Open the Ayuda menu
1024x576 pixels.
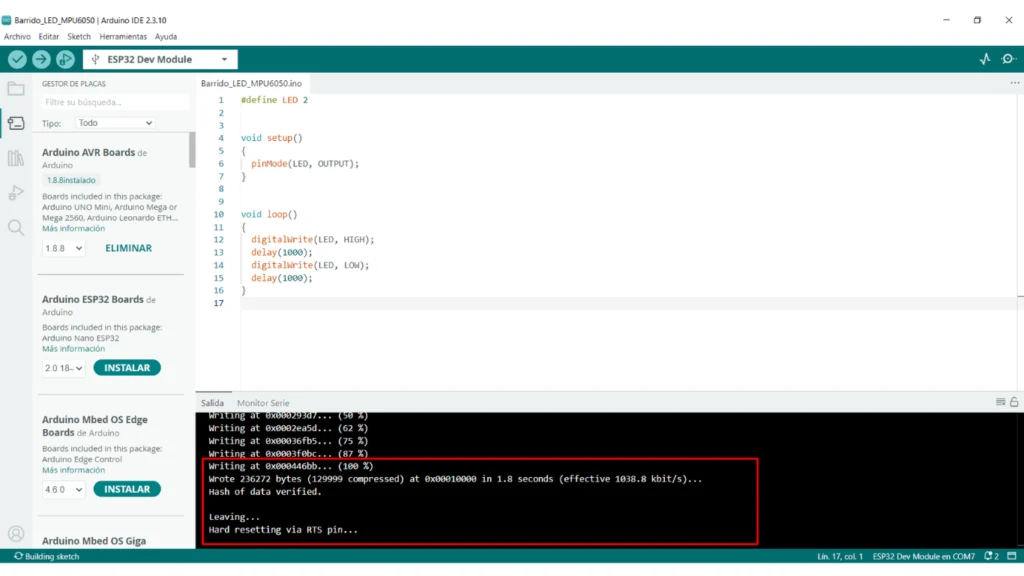click(x=166, y=37)
